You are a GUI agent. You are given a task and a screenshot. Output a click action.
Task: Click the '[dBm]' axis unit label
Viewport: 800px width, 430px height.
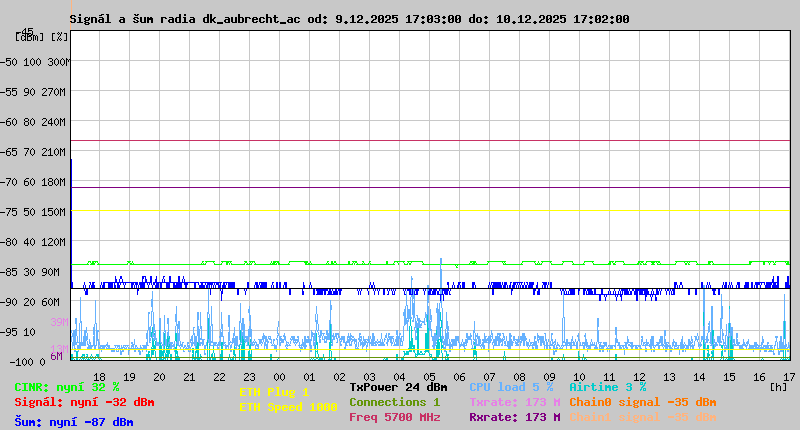[x=30, y=37]
